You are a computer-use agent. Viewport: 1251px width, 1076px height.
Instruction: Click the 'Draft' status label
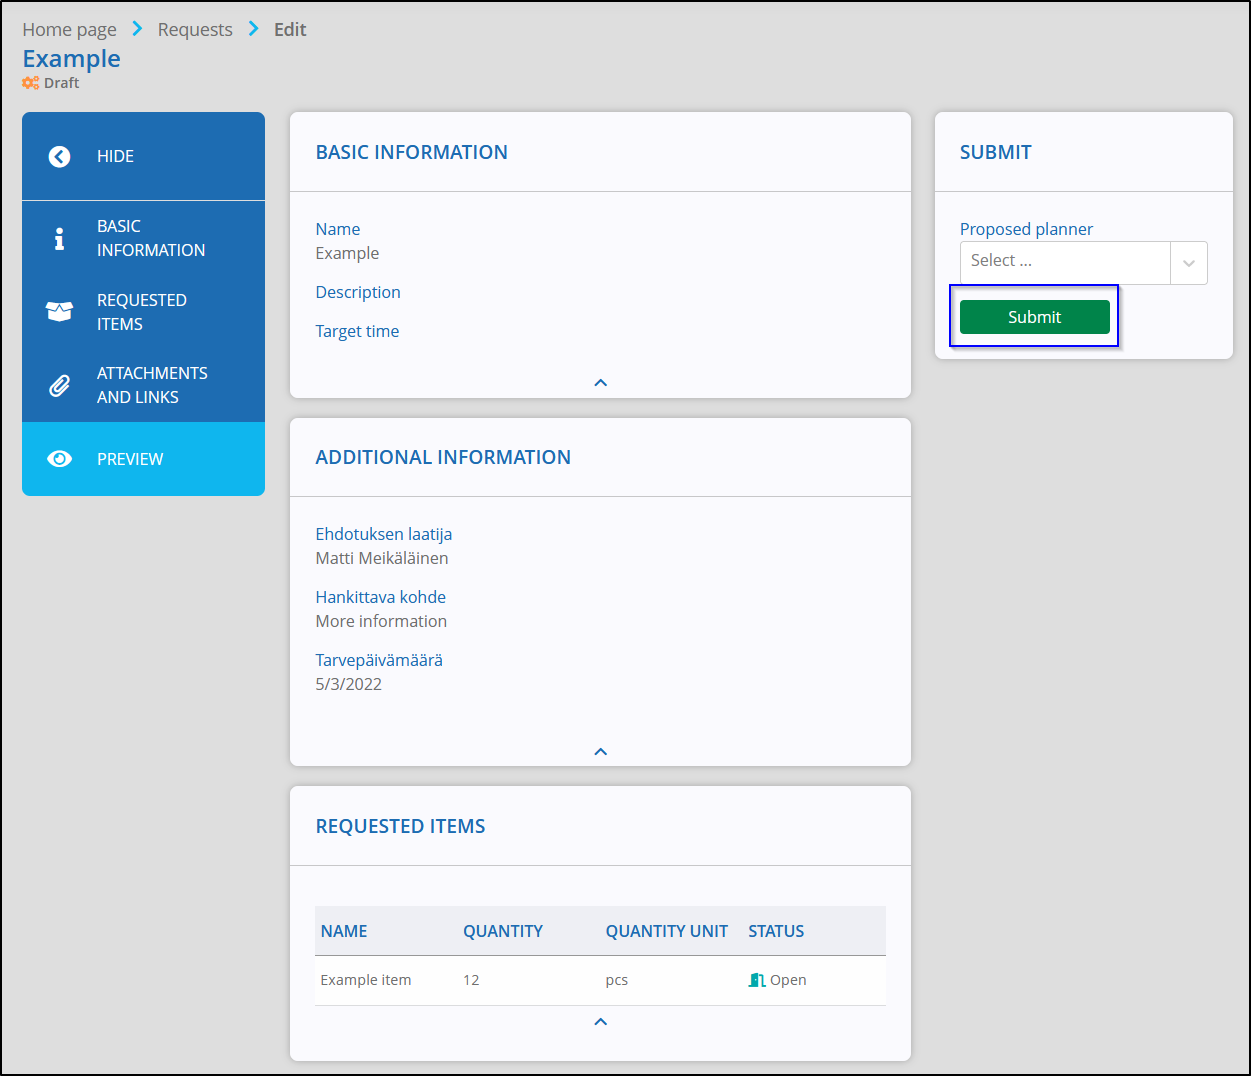point(61,83)
